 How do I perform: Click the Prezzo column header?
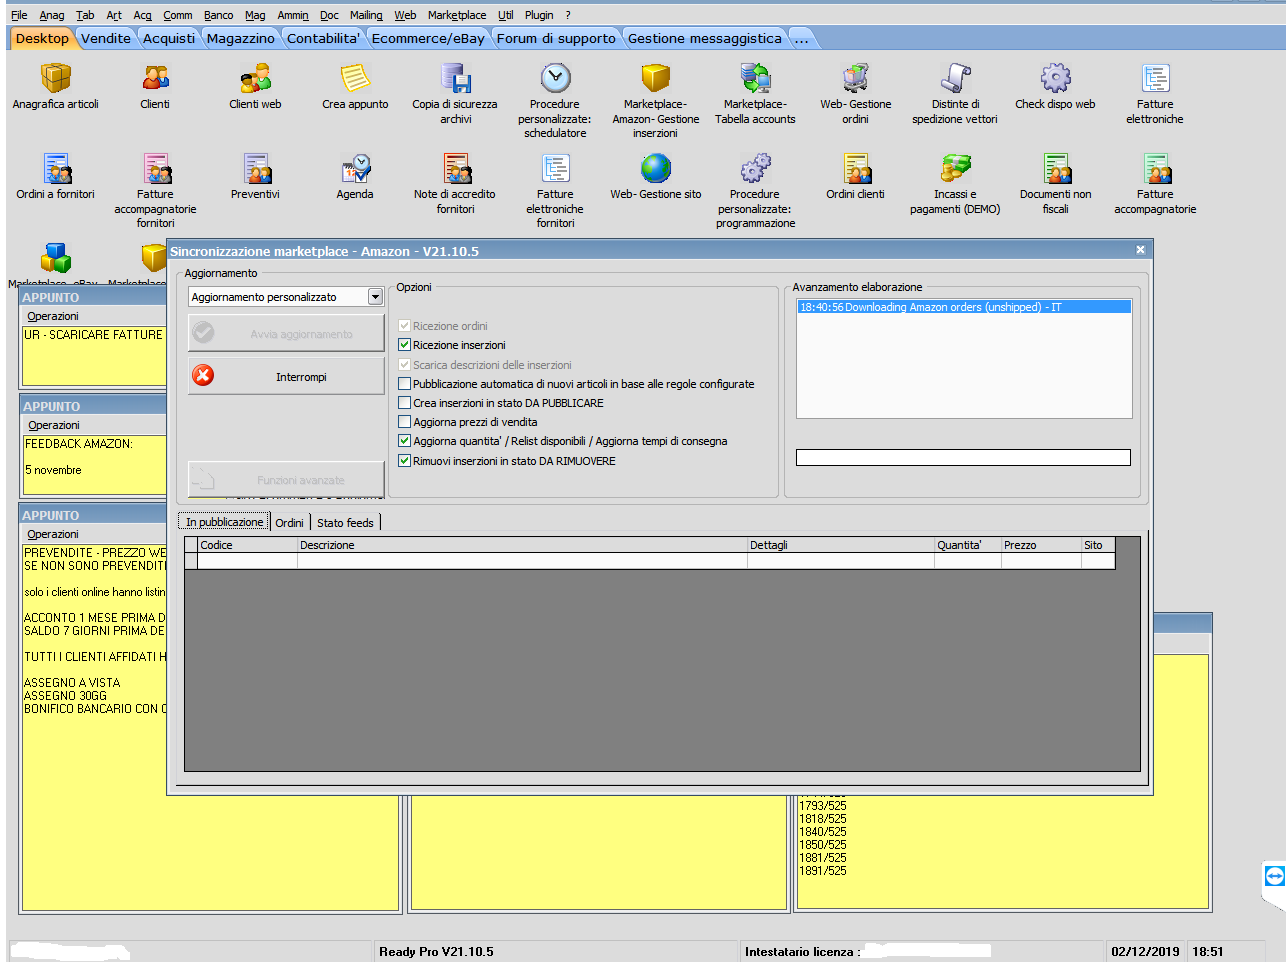click(1041, 545)
